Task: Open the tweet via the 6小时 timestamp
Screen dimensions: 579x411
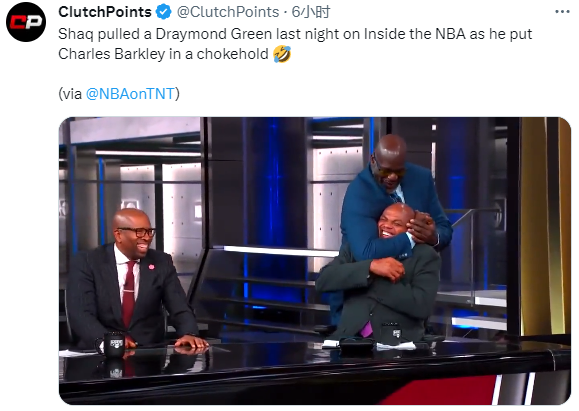Action: coord(311,12)
